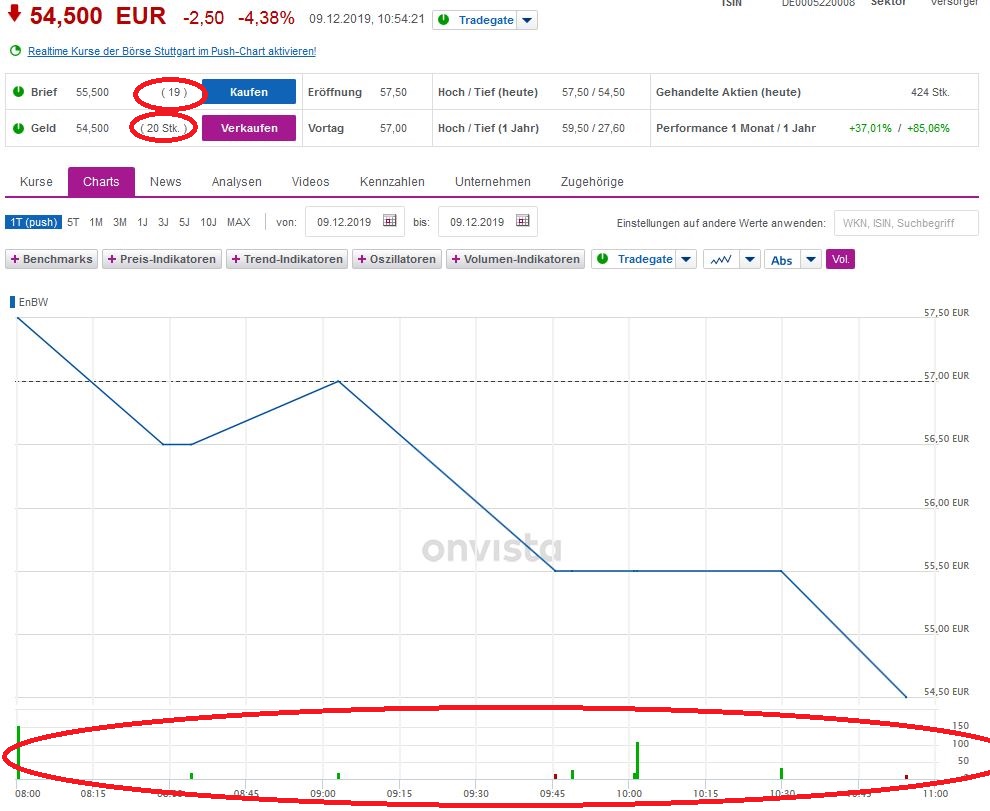Open the Zugehörige tab

coord(592,182)
